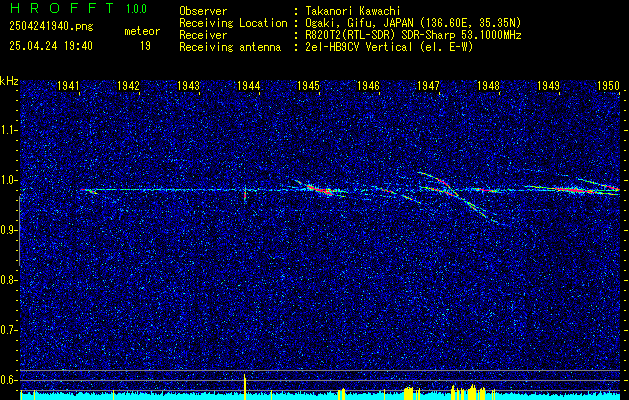Image resolution: width=629 pixels, height=400 pixels.
Task: Click the 1947 time axis marker
Action: click(x=428, y=85)
